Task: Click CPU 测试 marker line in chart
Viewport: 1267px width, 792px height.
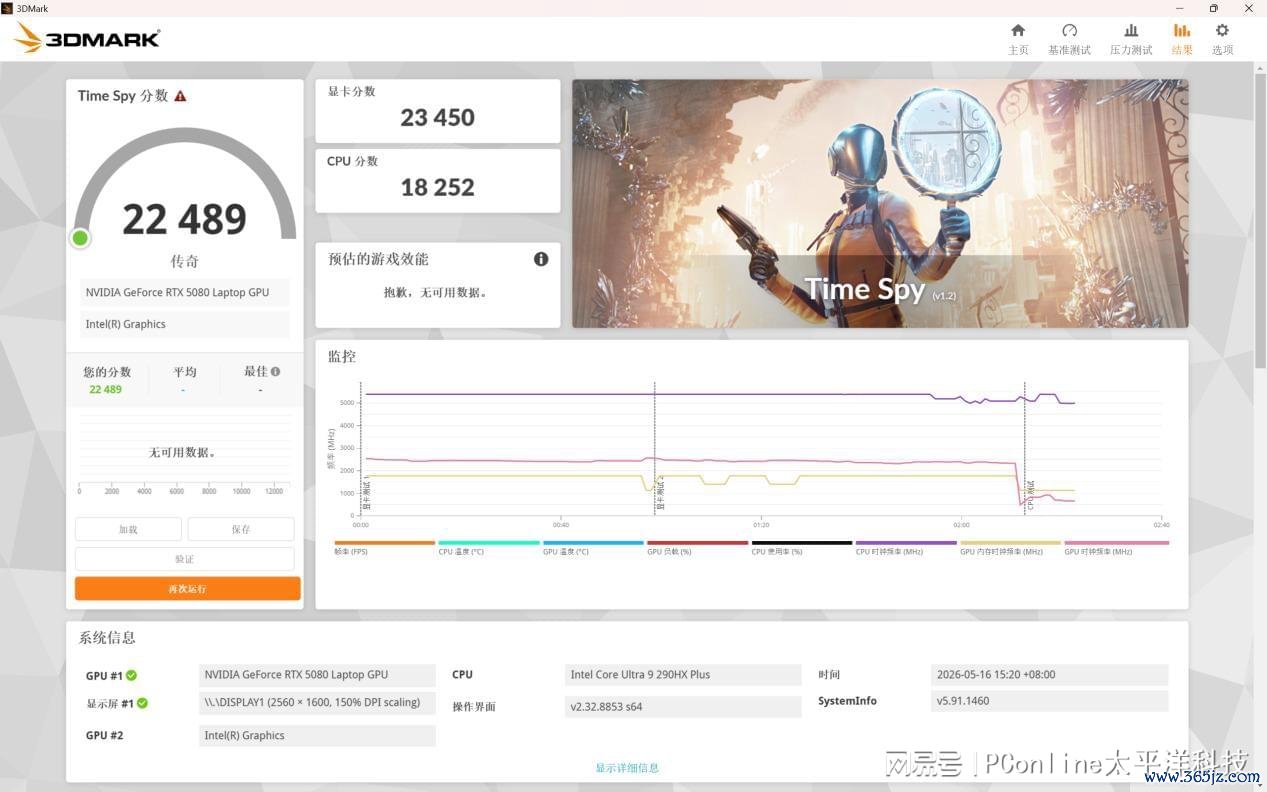Action: (1025, 448)
